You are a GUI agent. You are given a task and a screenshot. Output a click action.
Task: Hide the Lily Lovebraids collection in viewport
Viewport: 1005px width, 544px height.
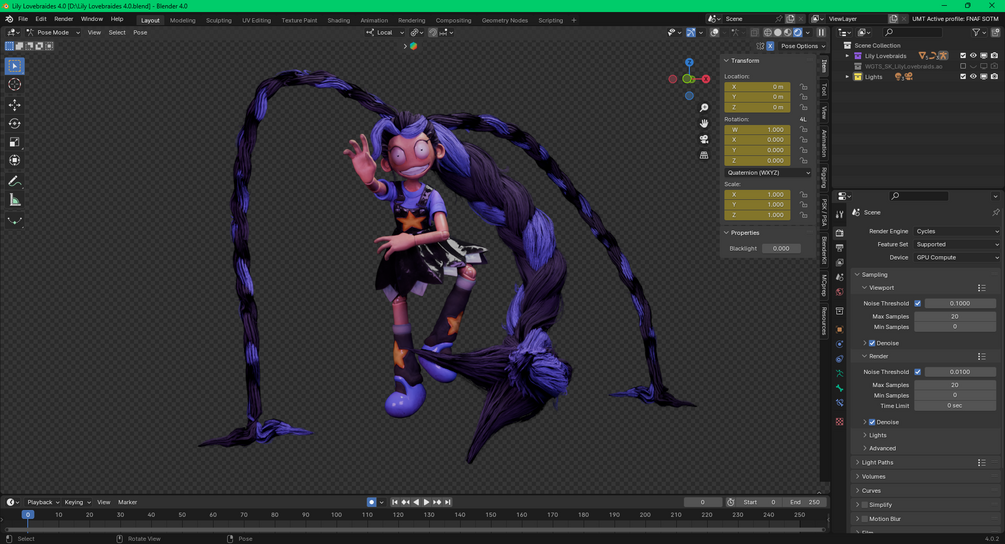coord(973,56)
